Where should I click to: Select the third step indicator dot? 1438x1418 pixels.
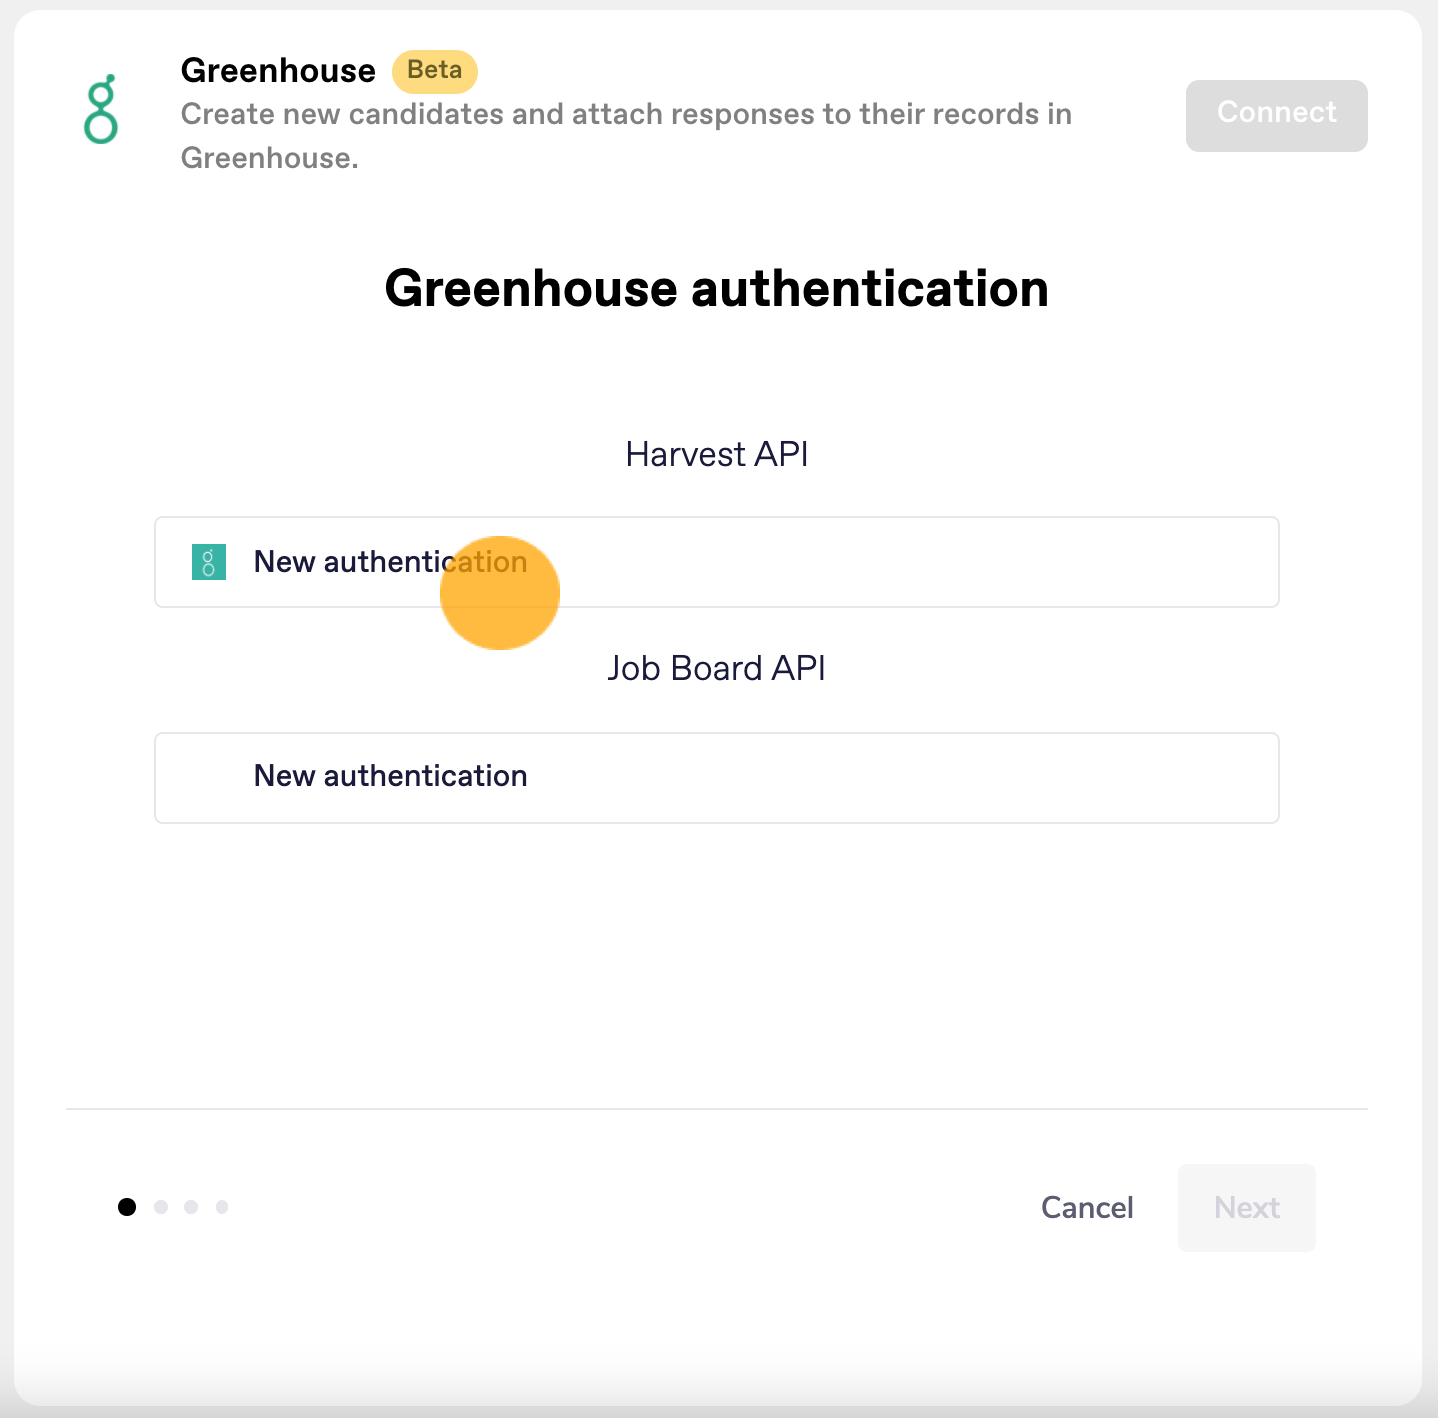click(191, 1207)
